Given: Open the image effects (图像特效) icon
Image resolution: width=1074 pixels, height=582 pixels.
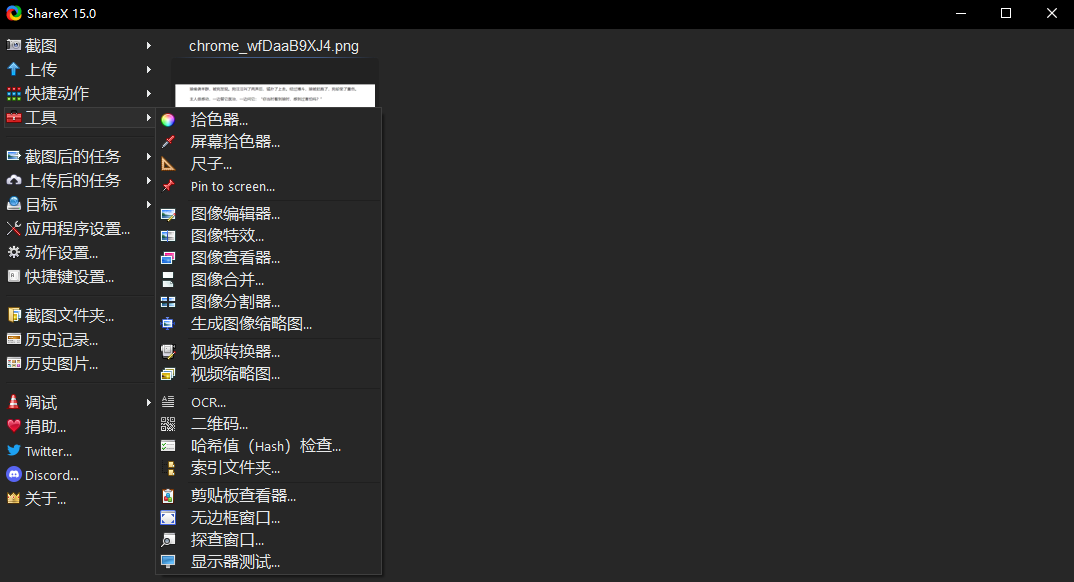Looking at the screenshot, I should click(168, 236).
